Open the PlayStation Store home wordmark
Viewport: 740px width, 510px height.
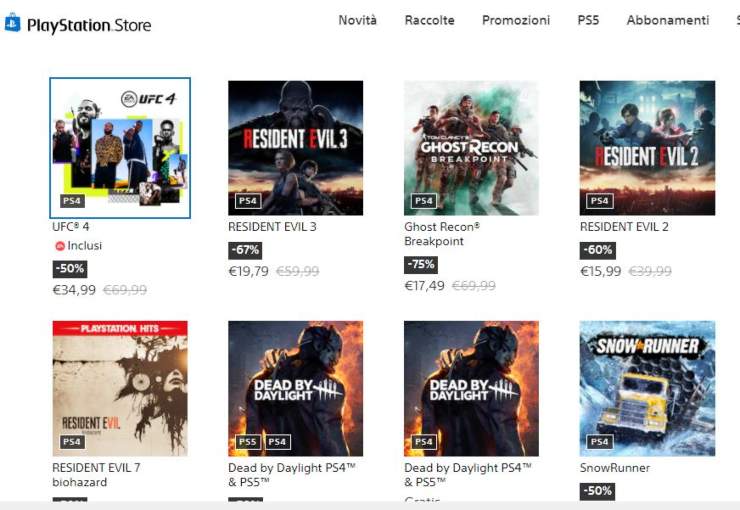[x=89, y=25]
